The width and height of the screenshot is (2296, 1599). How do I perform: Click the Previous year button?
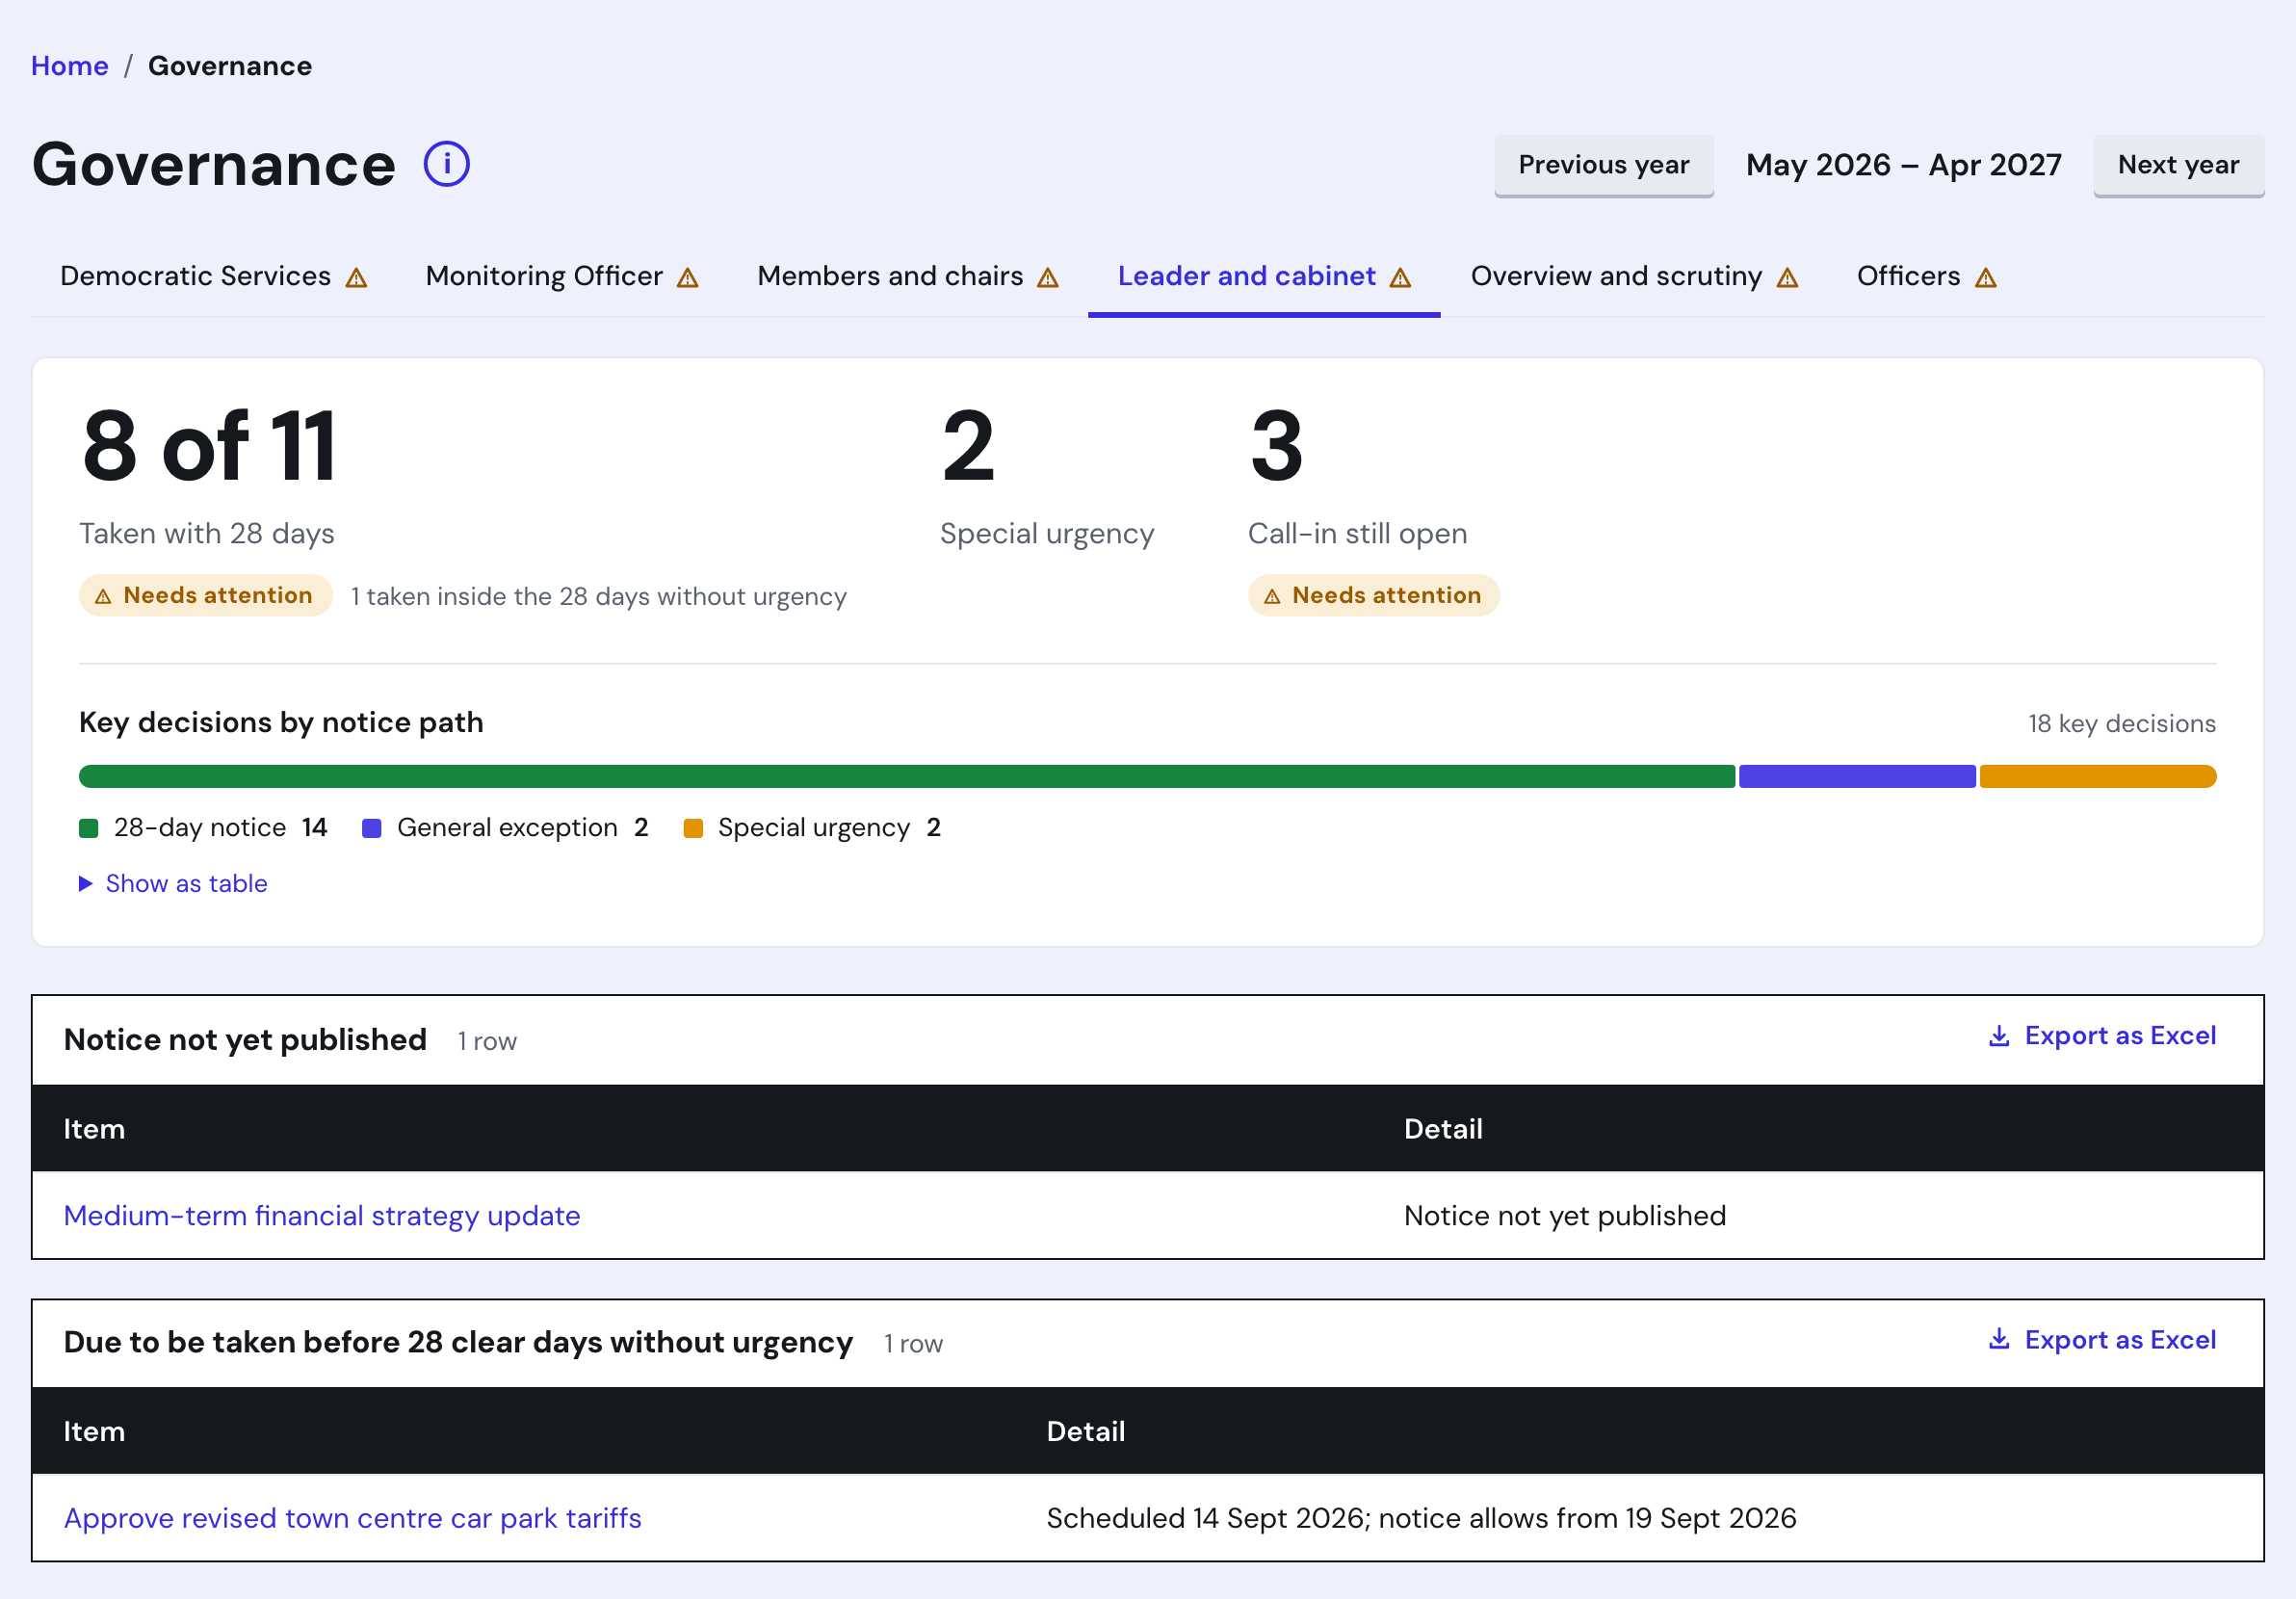coord(1604,165)
